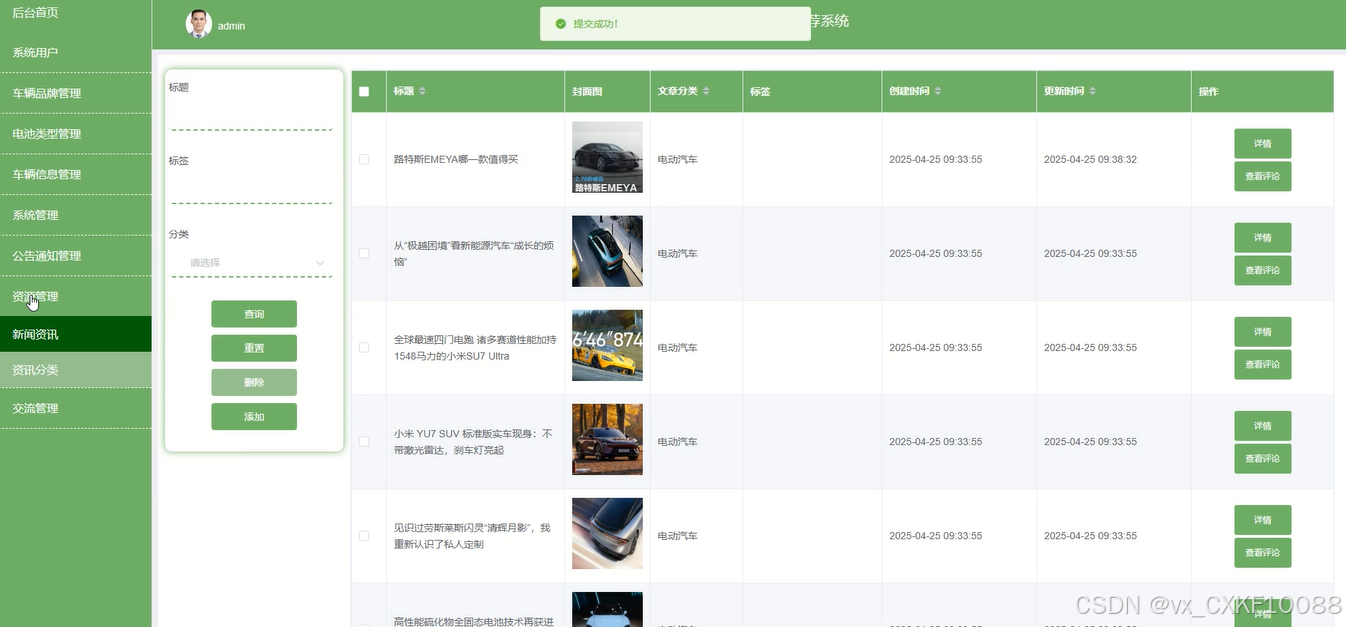The height and width of the screenshot is (627, 1346).
Task: View comments for 劳斯莱斯闪灵 article
Action: [1262, 552]
